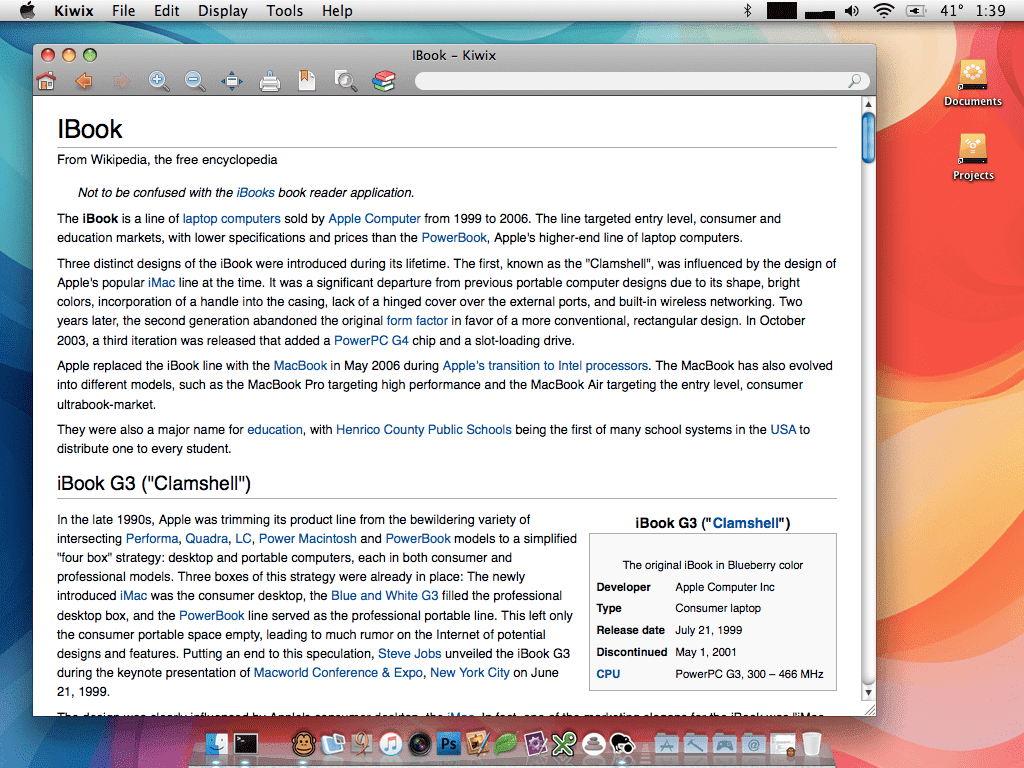This screenshot has height=768, width=1024.
Task: Toggle fullscreen mode in toolbar
Action: (232, 82)
